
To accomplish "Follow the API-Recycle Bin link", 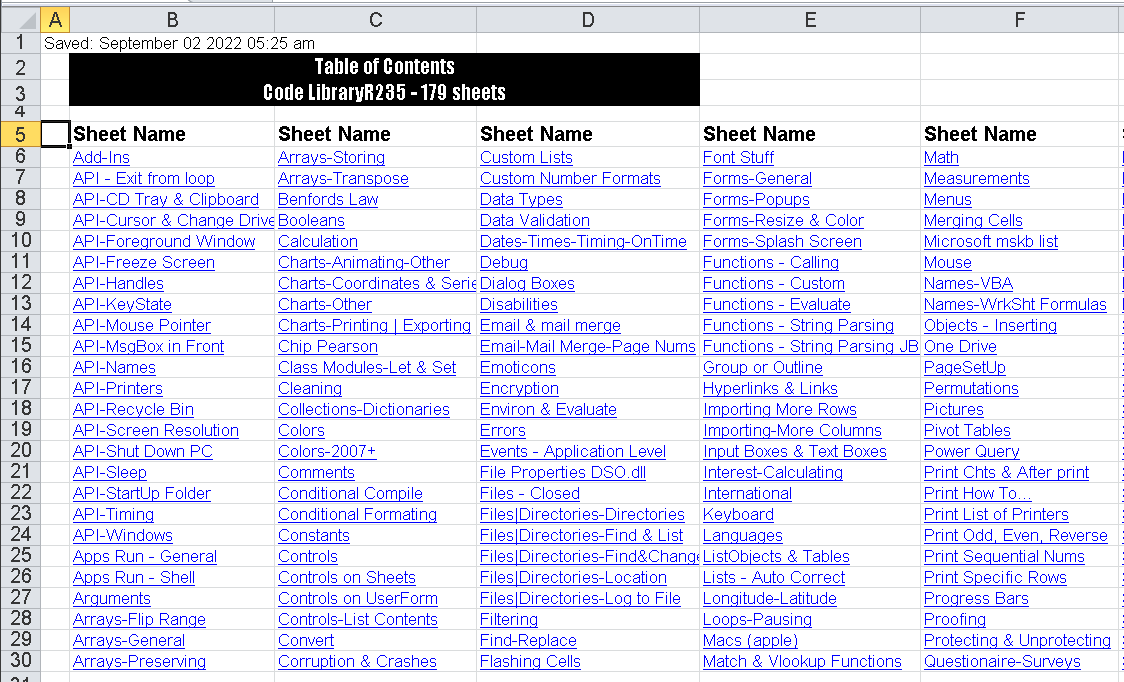I will pyautogui.click(x=133, y=409).
